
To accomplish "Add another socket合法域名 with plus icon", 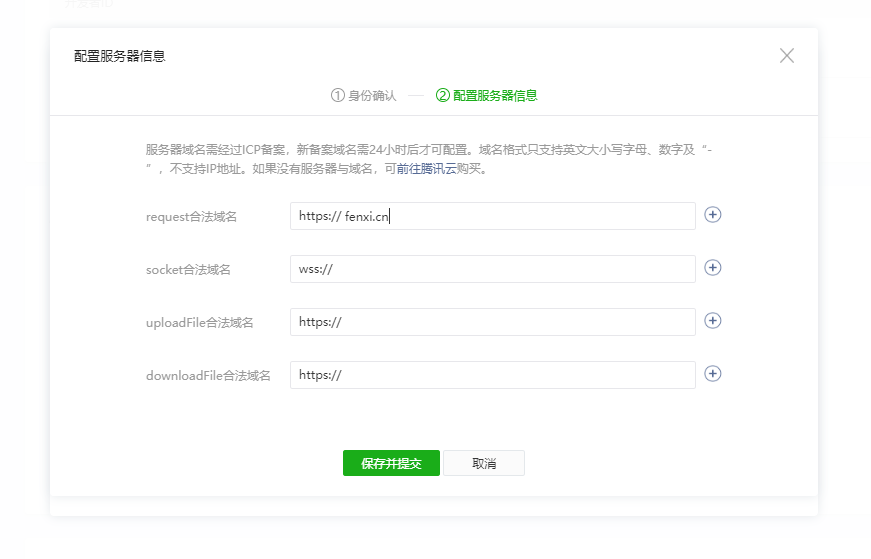I will [x=712, y=268].
